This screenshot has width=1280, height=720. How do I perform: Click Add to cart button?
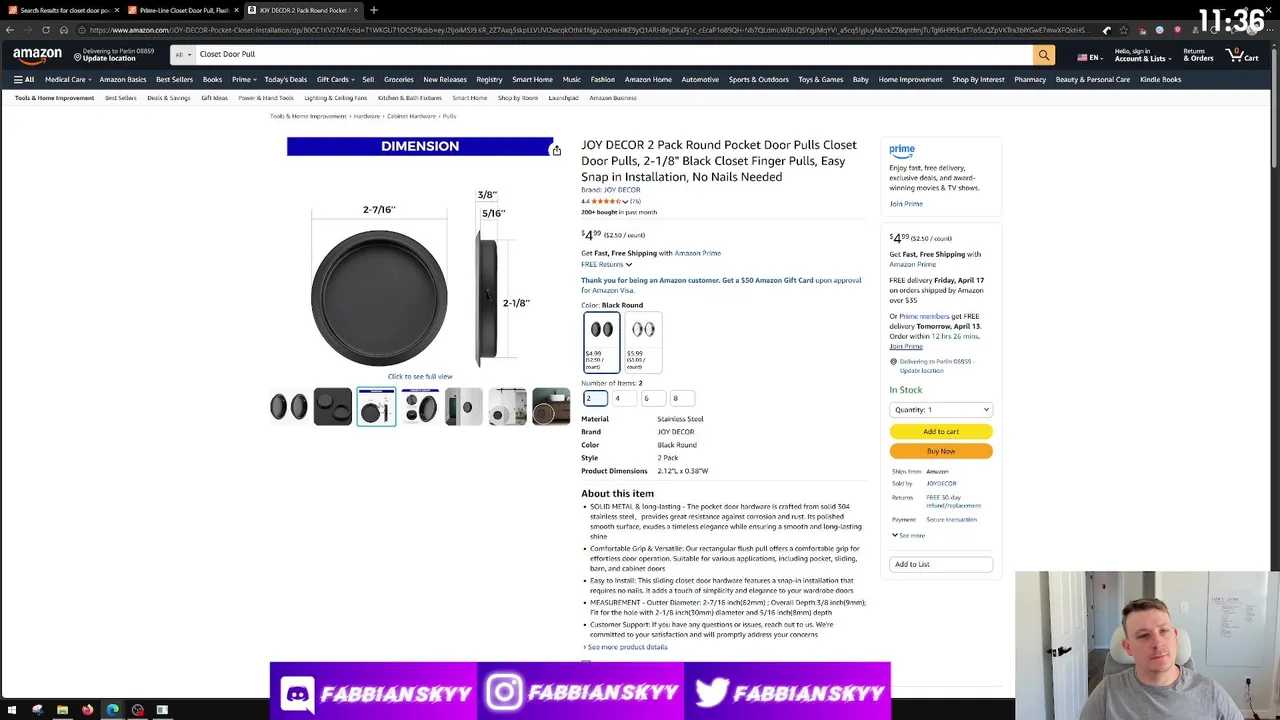(941, 431)
